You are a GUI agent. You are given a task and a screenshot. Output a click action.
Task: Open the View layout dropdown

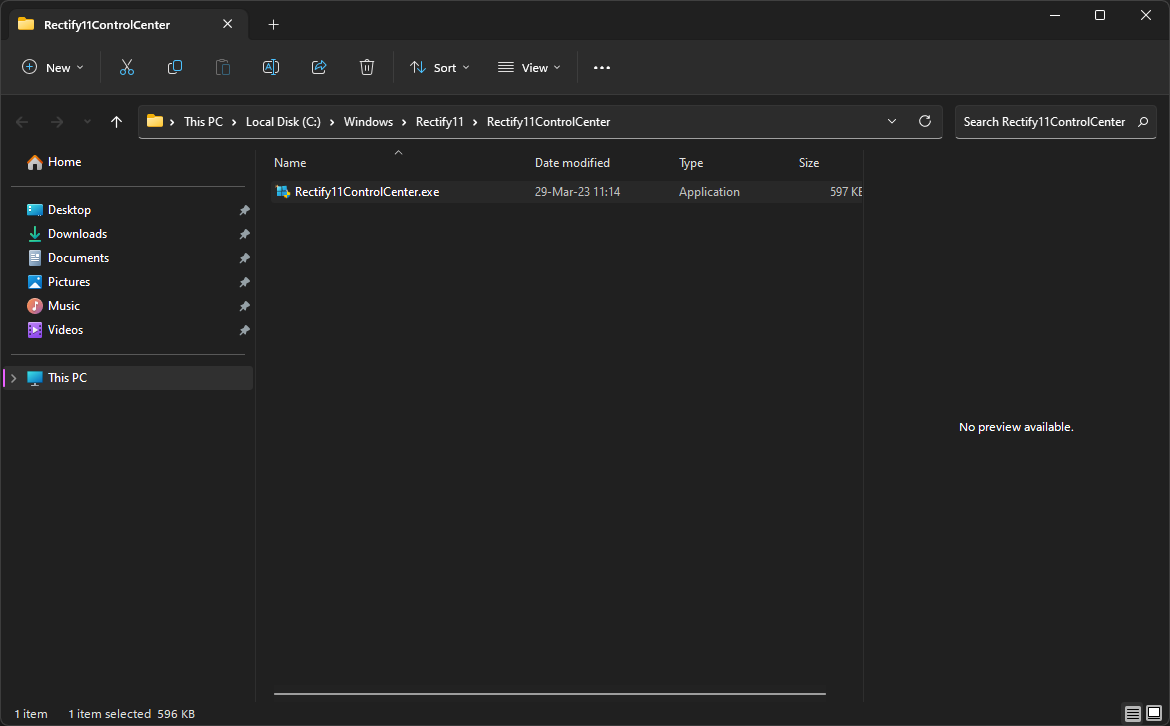[x=529, y=68]
